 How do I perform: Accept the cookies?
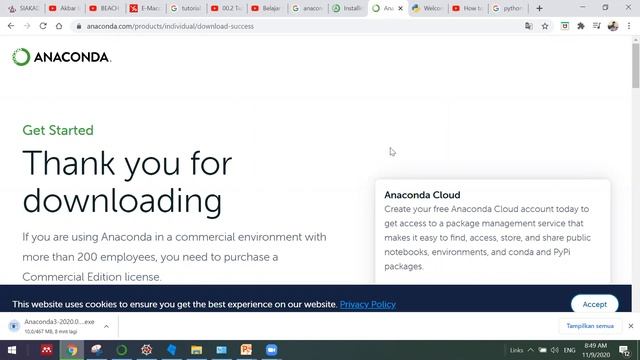click(x=594, y=304)
